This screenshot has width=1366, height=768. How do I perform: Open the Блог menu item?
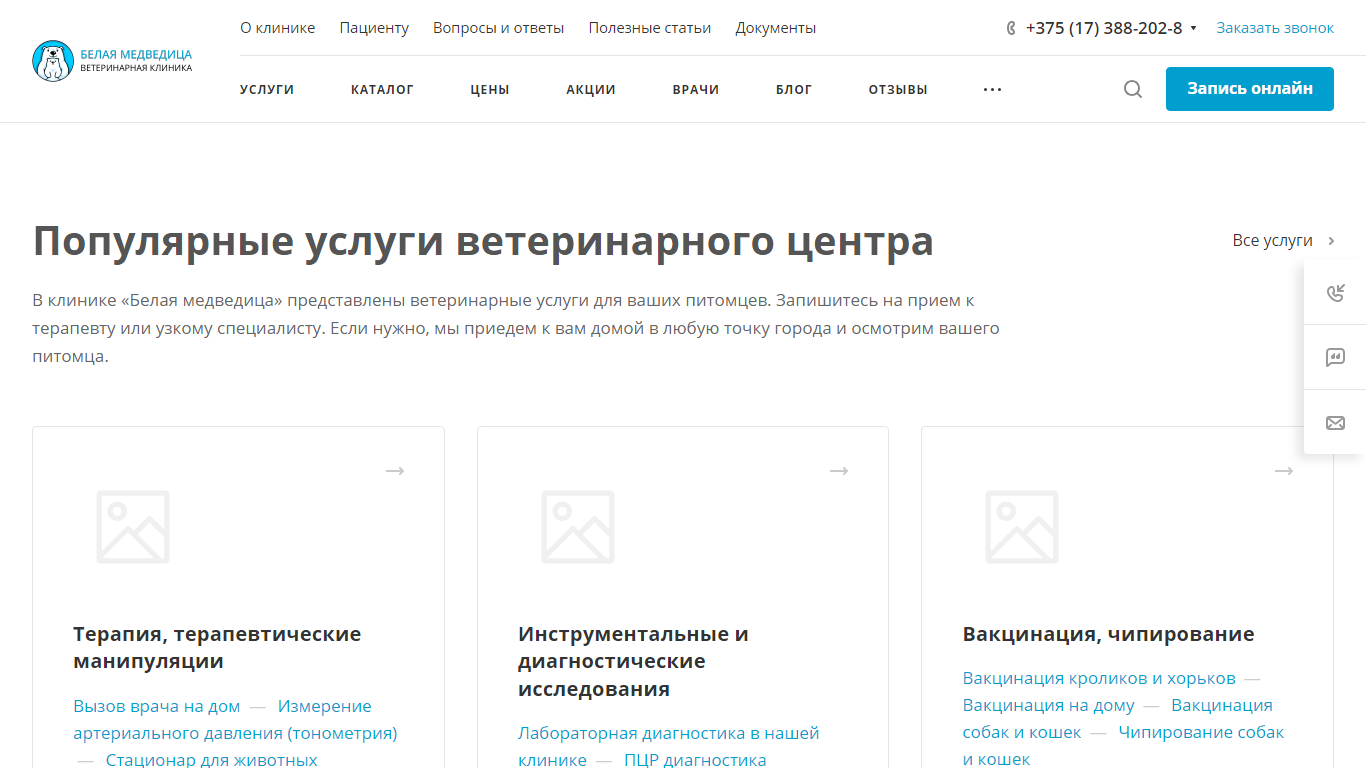tap(794, 90)
